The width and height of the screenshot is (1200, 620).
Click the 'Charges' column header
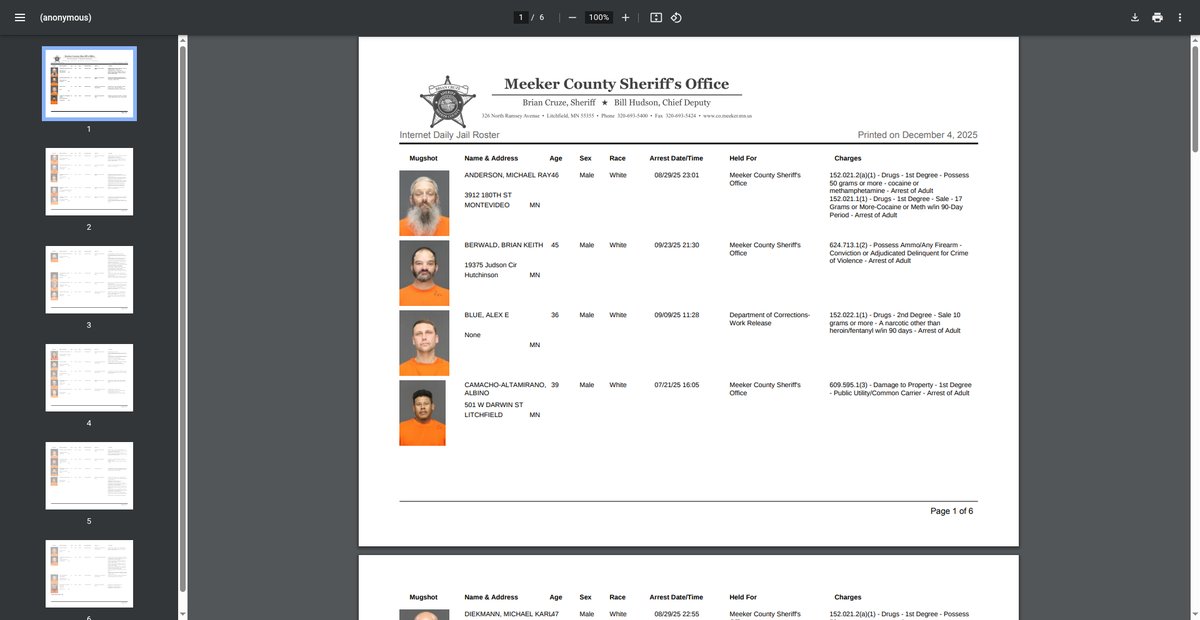point(847,158)
